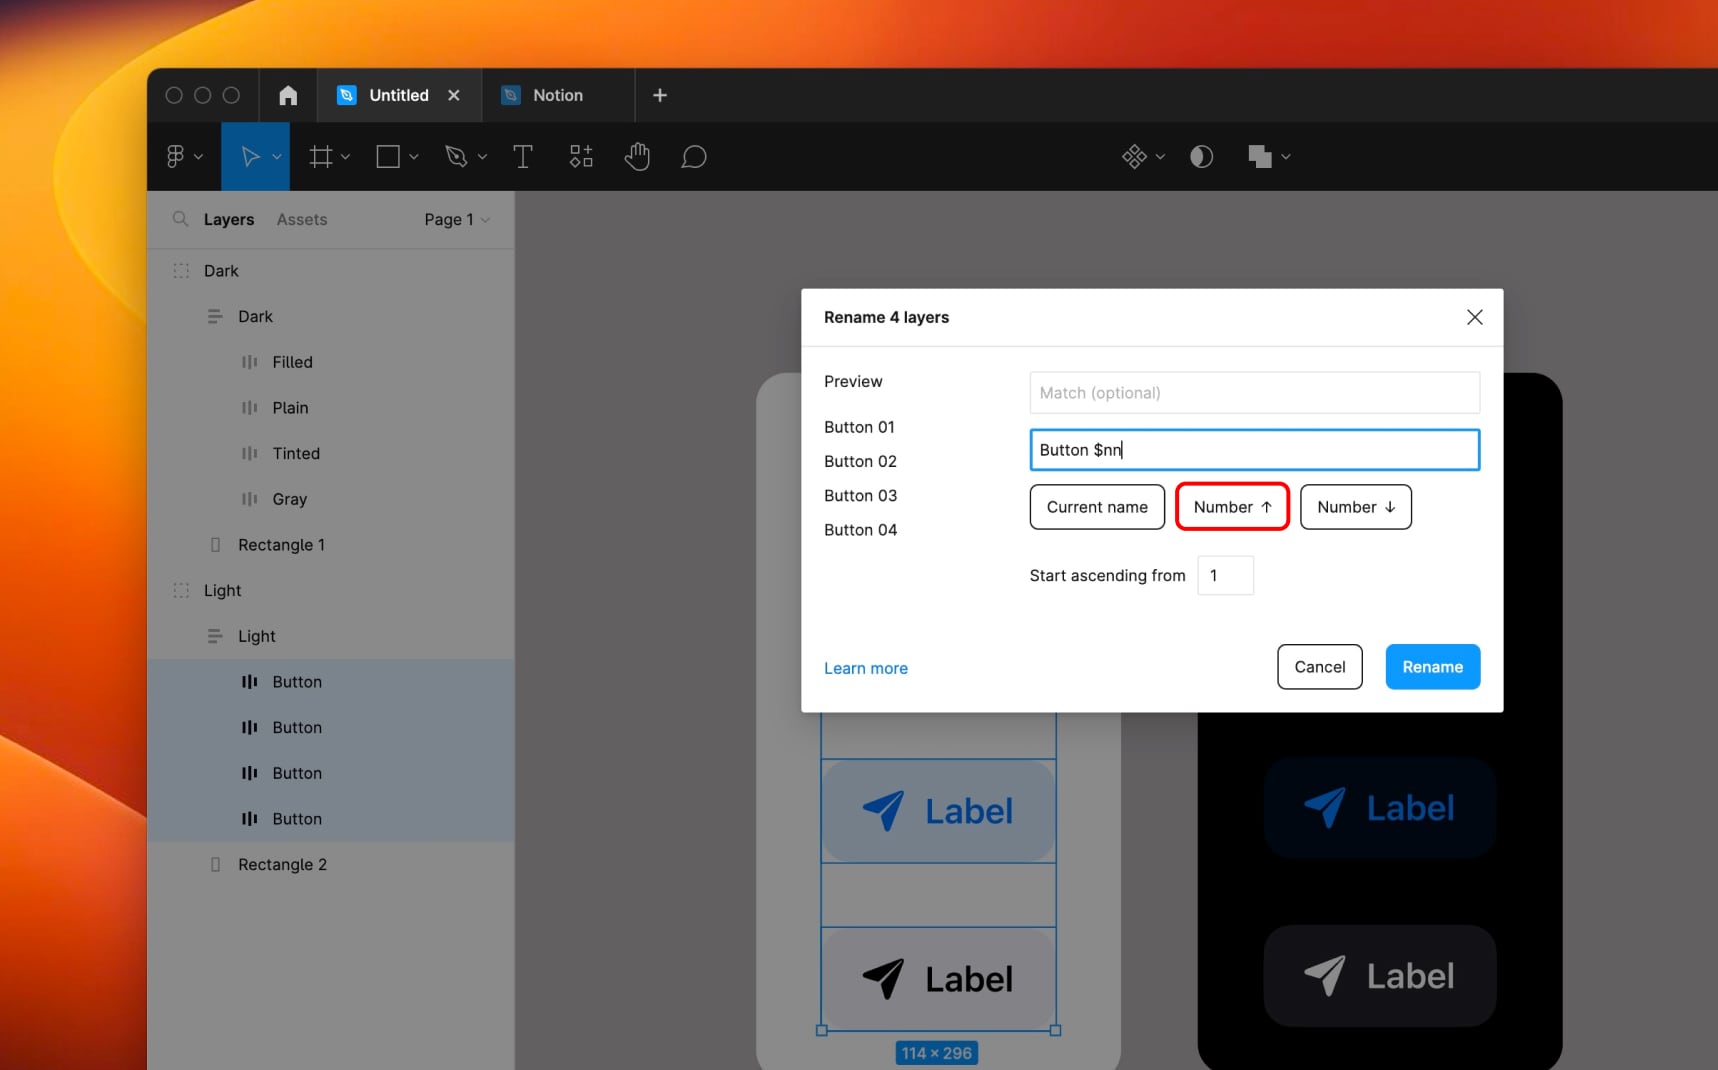Click the Boolean union icon
Screen dimensions: 1718x1070
(1260, 157)
